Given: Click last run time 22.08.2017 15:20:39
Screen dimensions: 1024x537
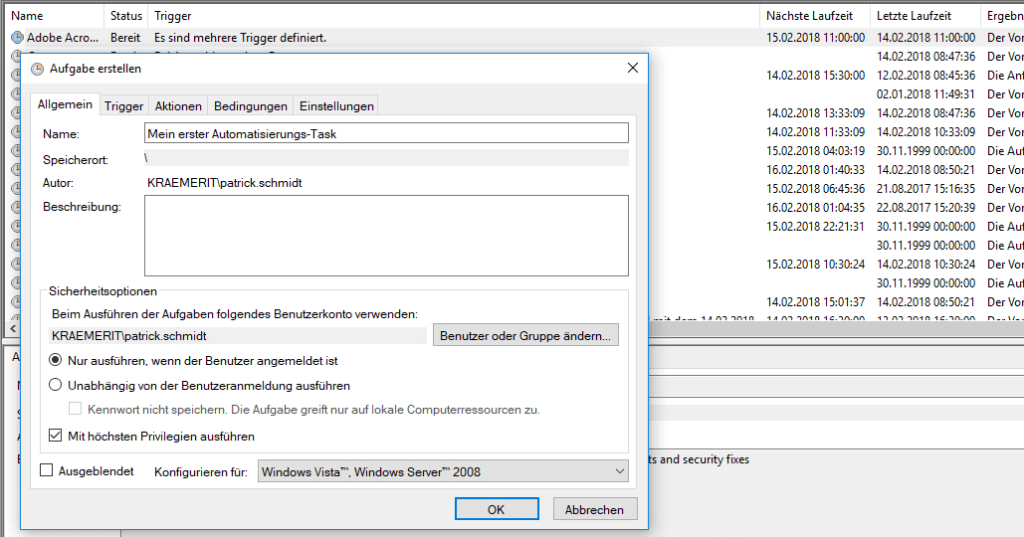Looking at the screenshot, I should click(x=925, y=208).
